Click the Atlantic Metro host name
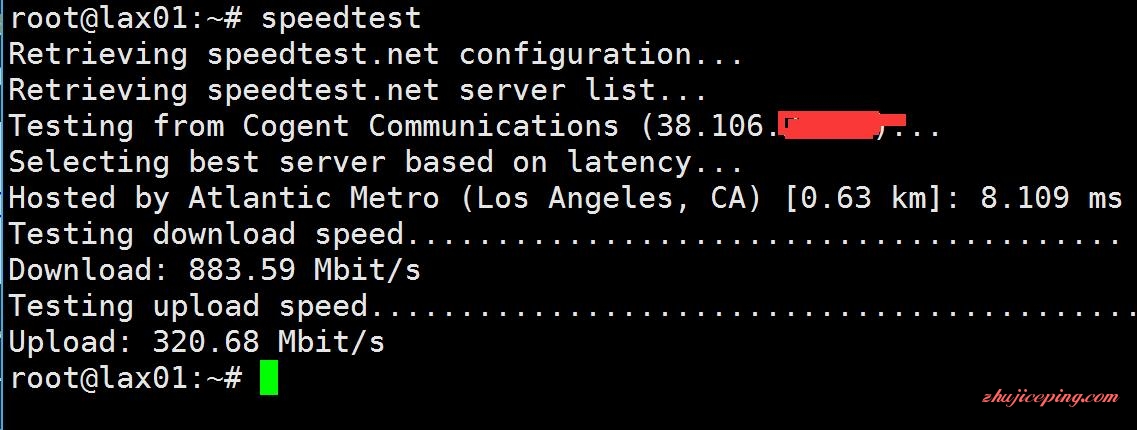This screenshot has height=430, width=1137. coord(314,198)
